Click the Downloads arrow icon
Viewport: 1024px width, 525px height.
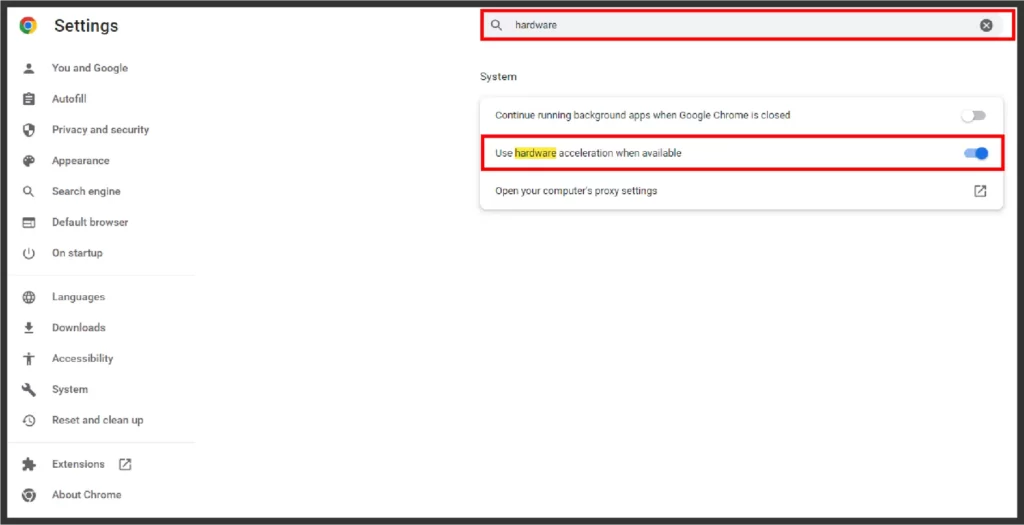29,328
